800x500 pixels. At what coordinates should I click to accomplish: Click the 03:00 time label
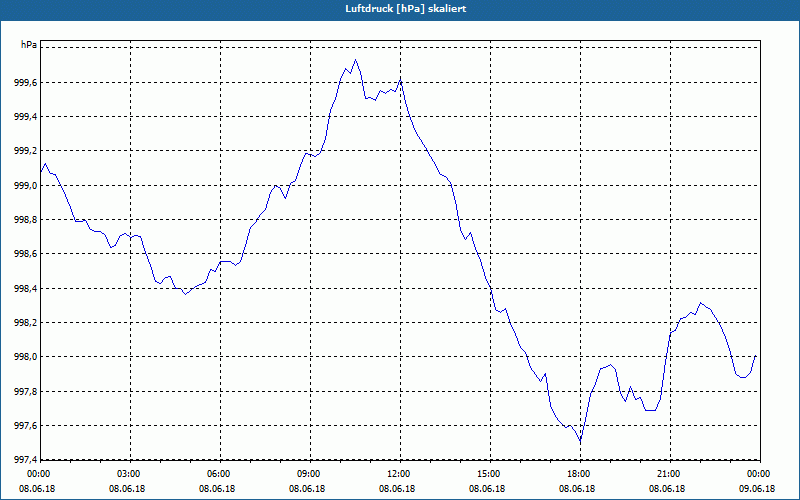coord(130,474)
